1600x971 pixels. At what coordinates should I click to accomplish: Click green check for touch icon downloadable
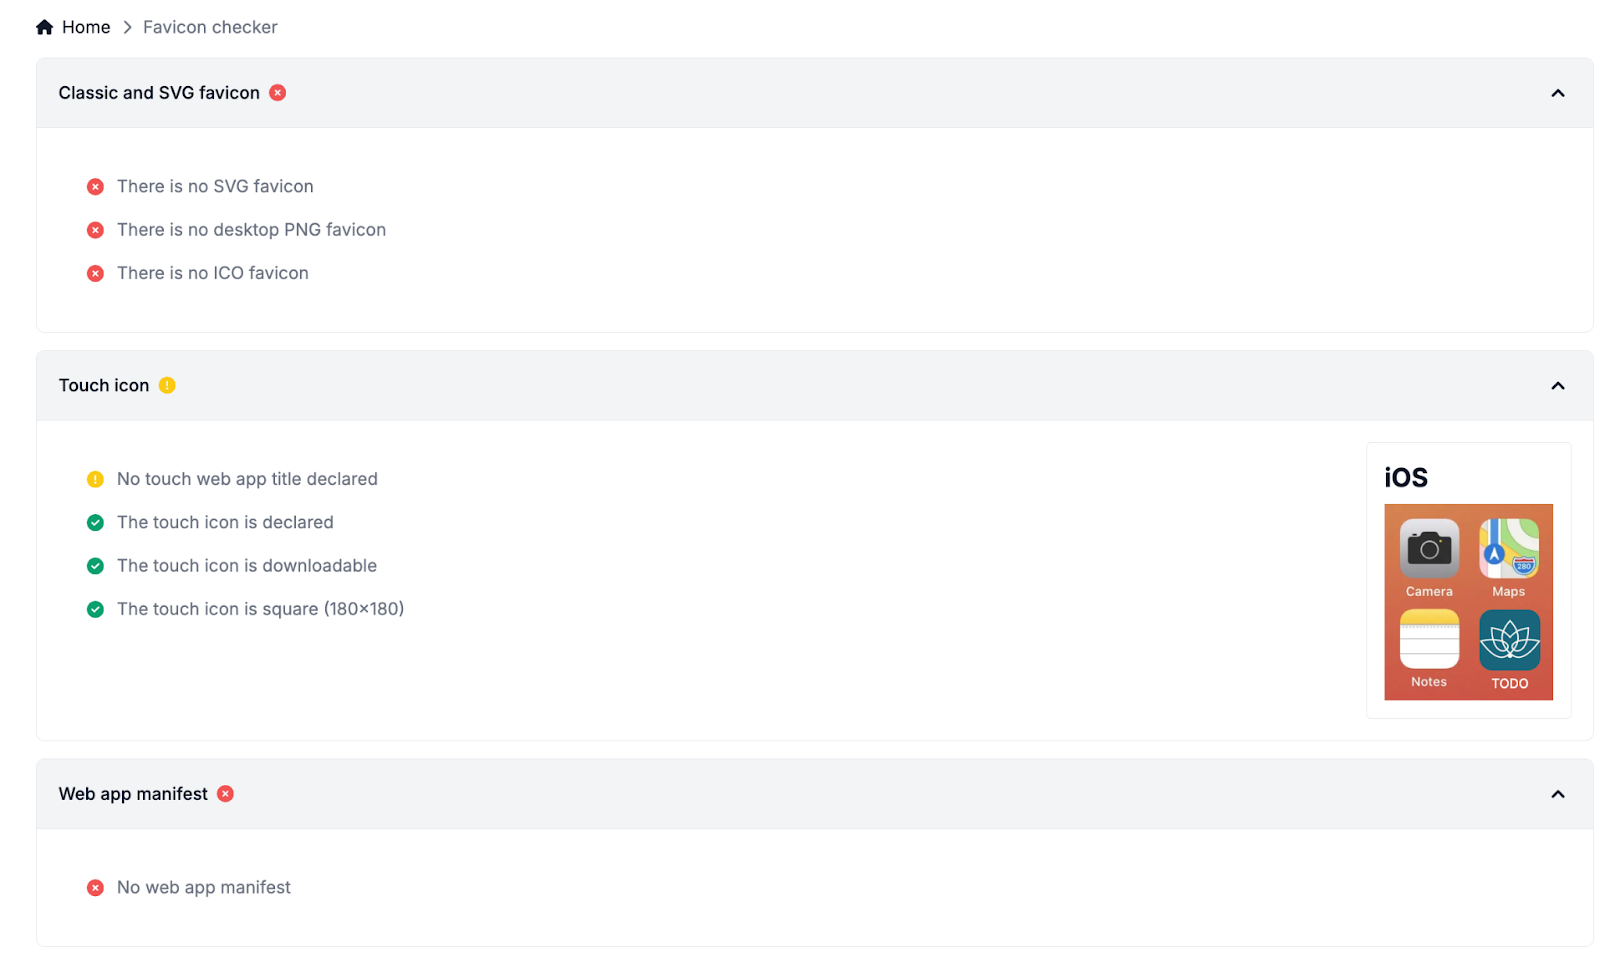(95, 566)
